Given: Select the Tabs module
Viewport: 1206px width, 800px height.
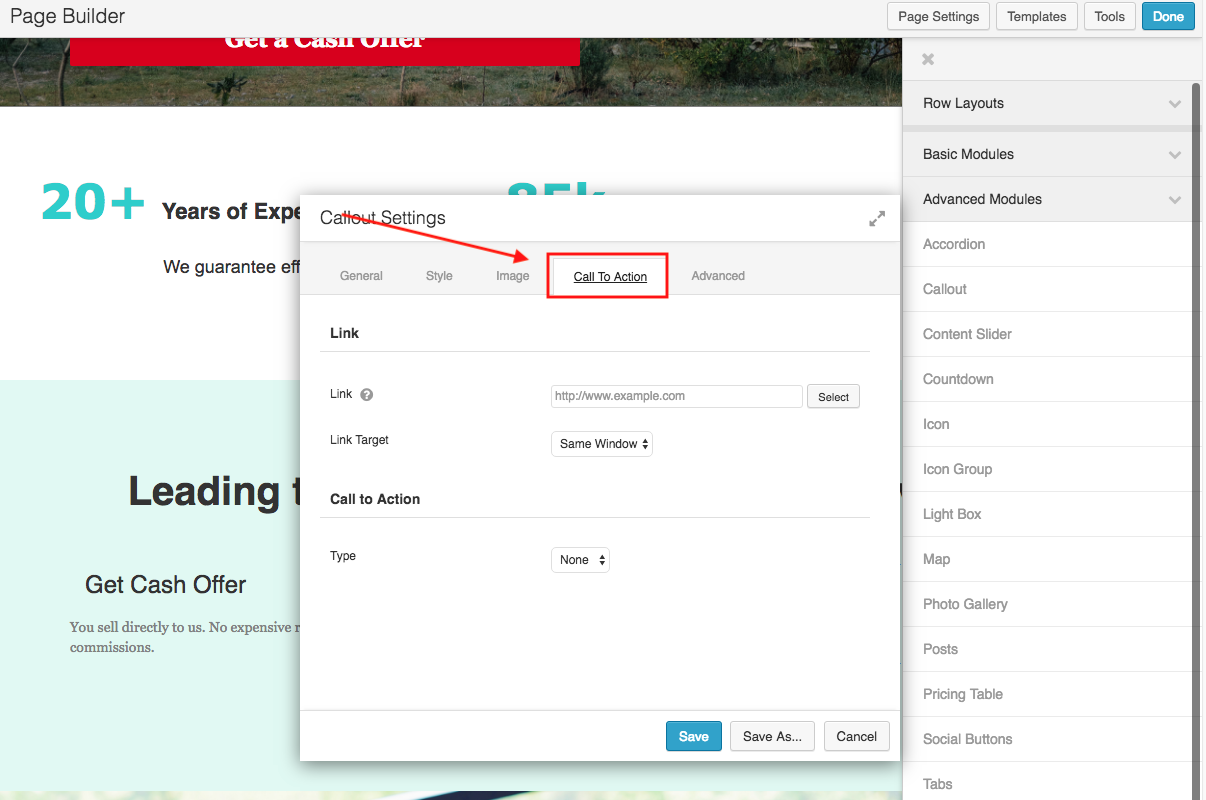Looking at the screenshot, I should (1048, 782).
